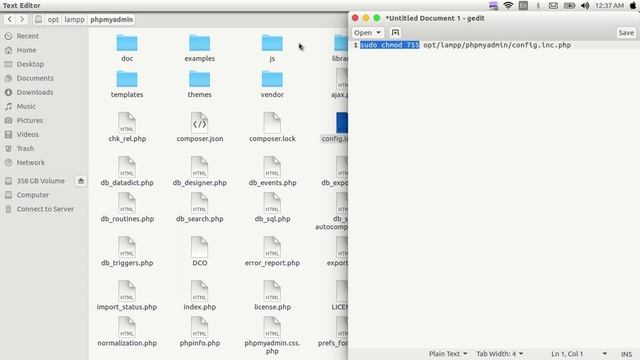Select the highlighted config.inc.php file
The image size is (640, 360).
[x=342, y=123]
